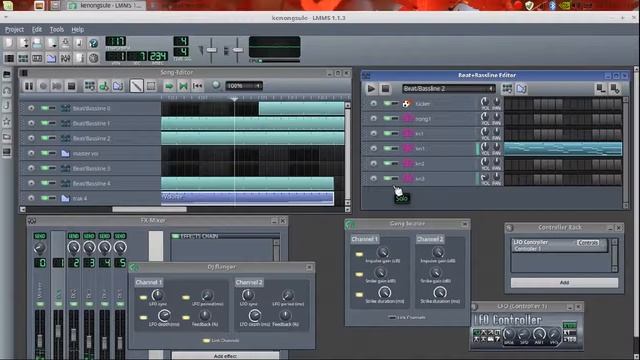640x360 pixels.
Task: Open the zoom 100% combo box
Action: [244, 86]
